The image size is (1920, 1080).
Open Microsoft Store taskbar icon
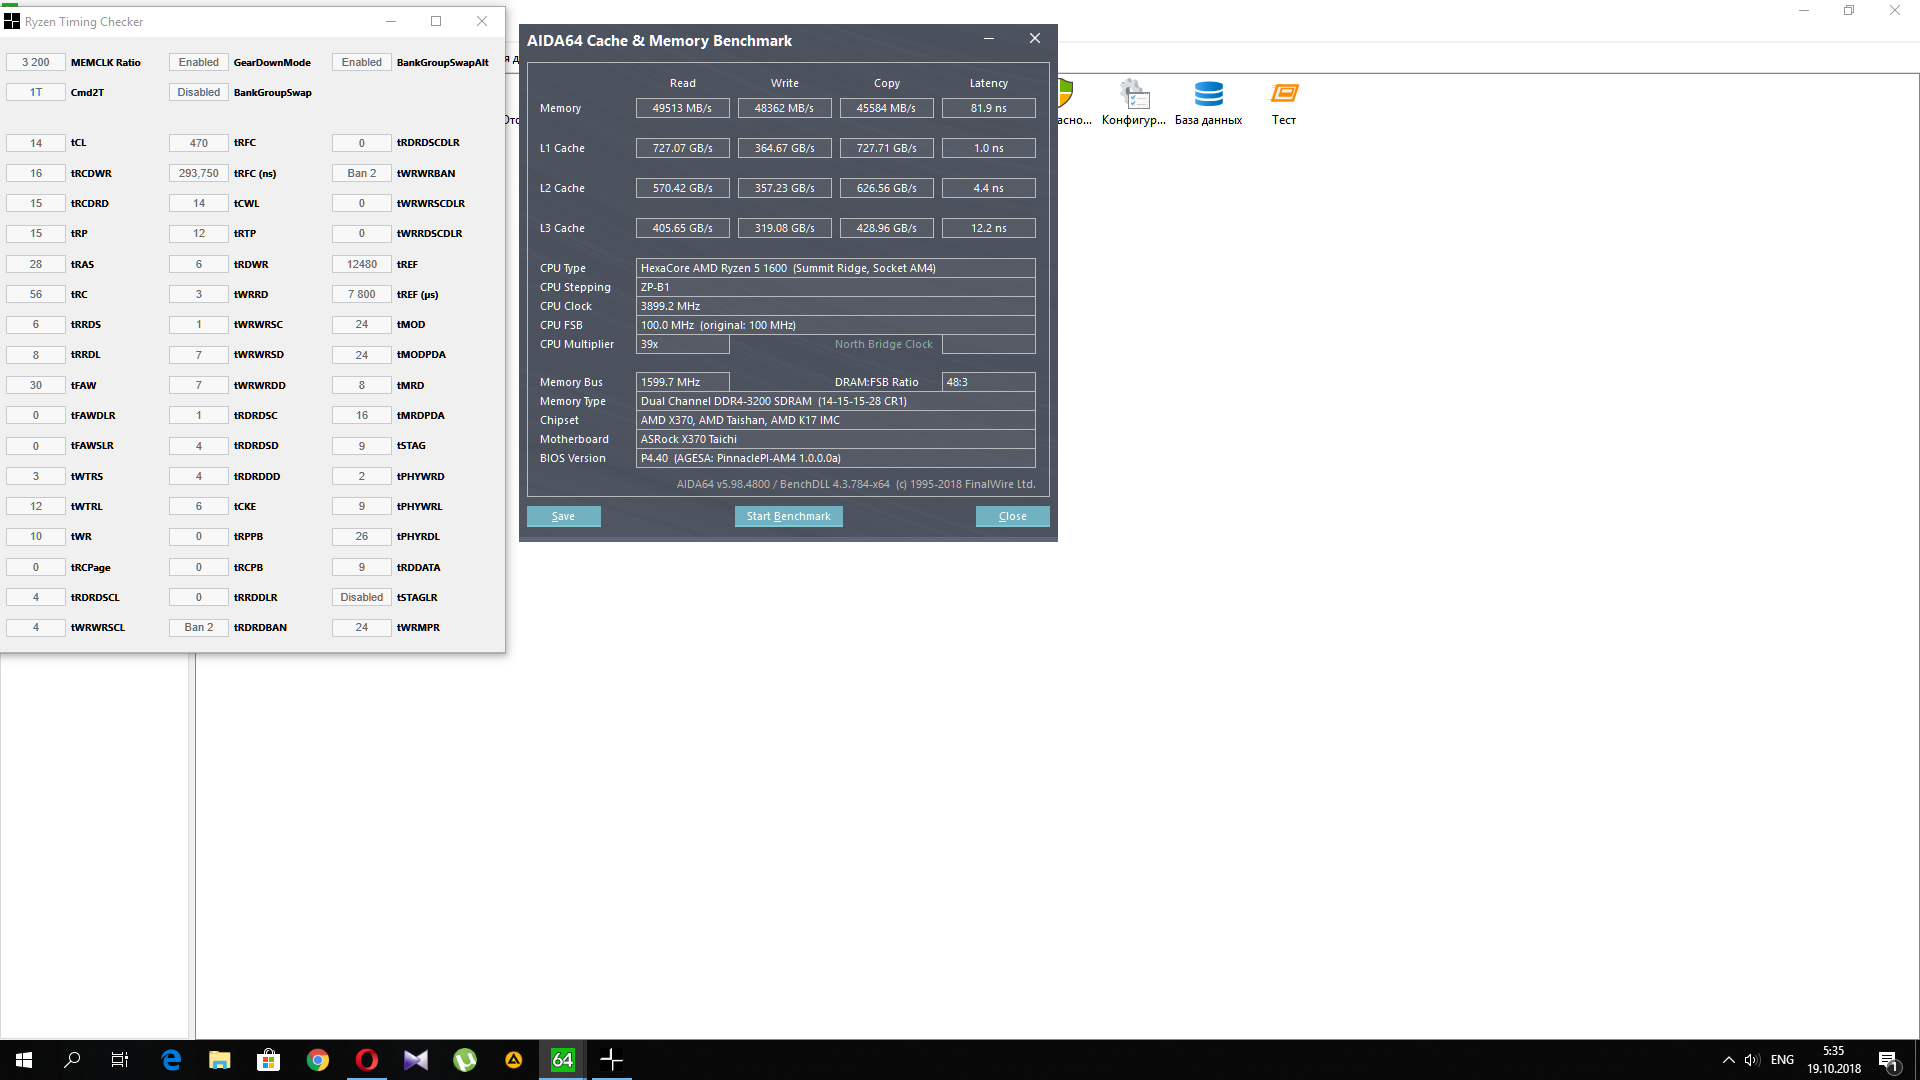[269, 1060]
